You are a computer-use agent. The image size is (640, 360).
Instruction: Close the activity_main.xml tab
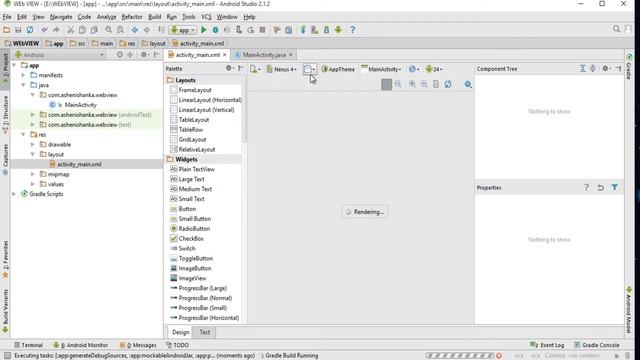click(x=224, y=55)
